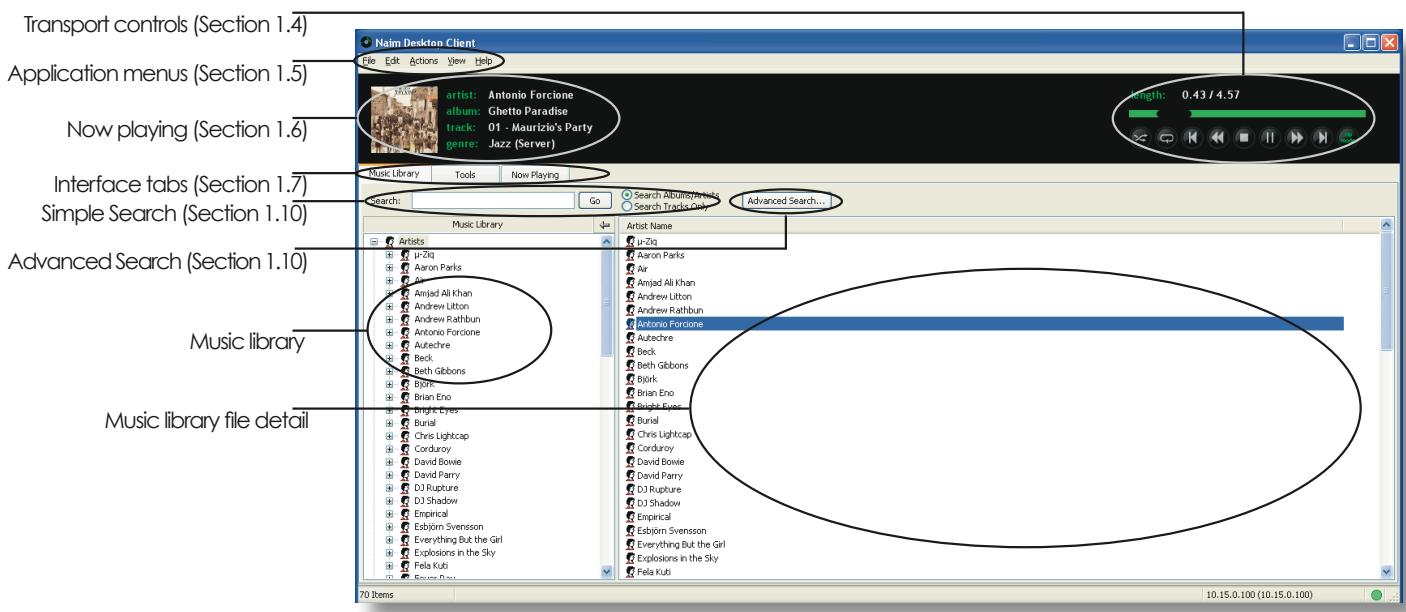Viewport: 1406px width, 612px height.
Task: Click the icon beside David Parry in the Artist Name list
Action: pyautogui.click(x=630, y=476)
